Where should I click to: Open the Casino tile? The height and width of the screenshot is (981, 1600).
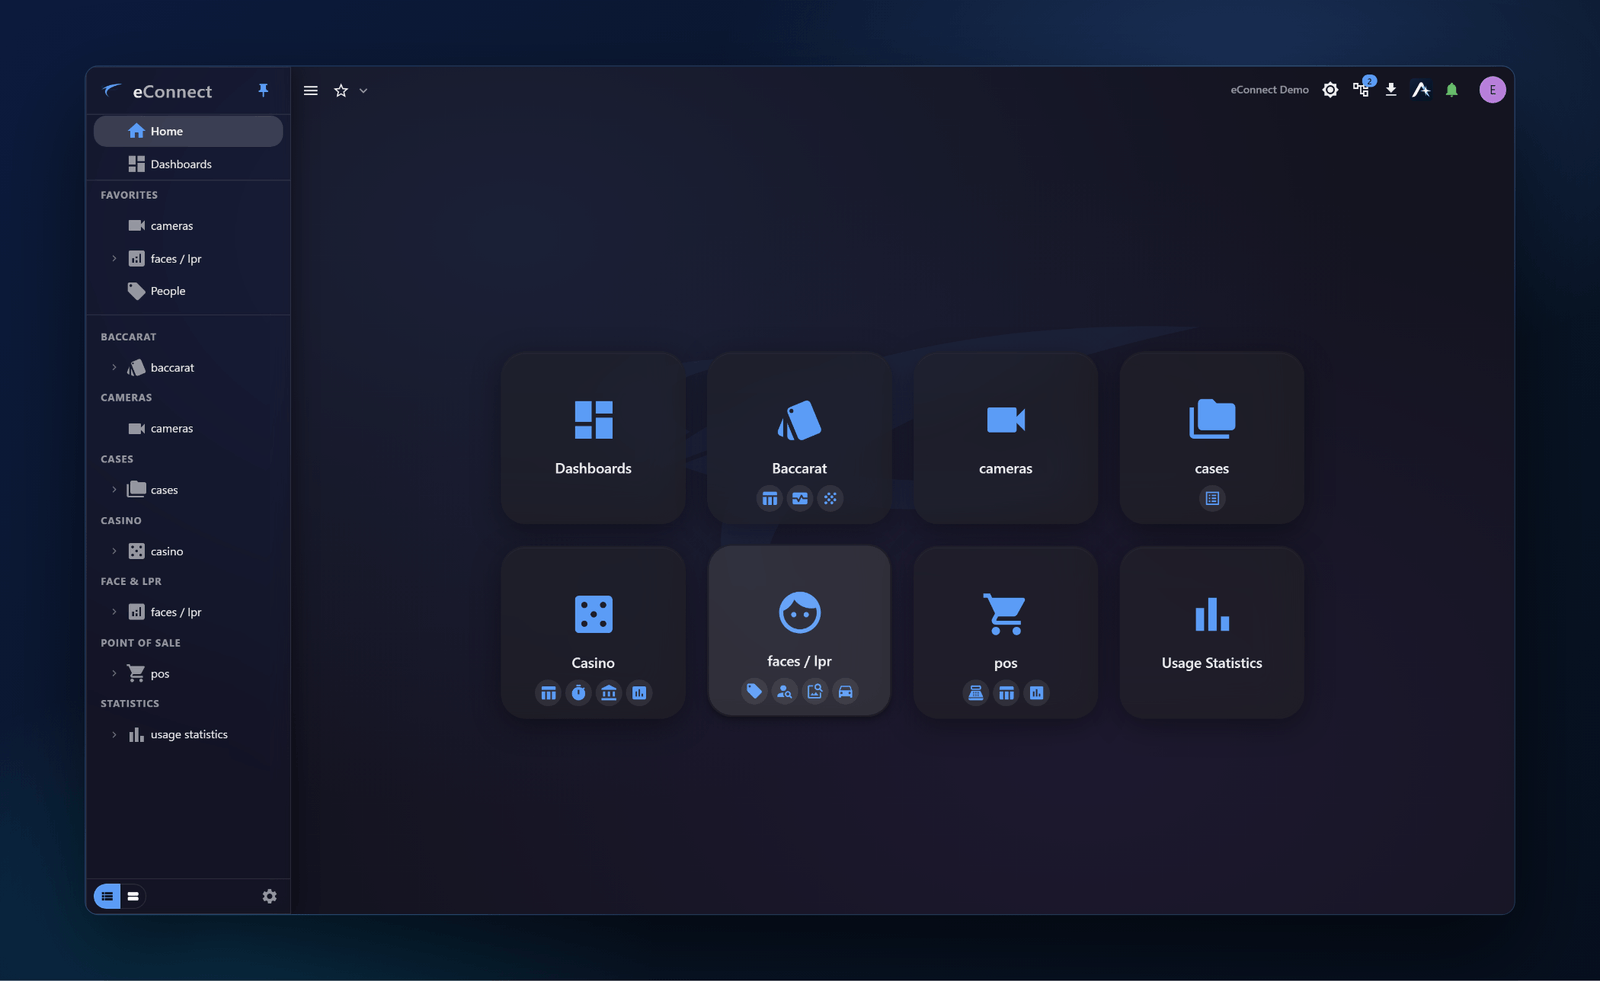[x=593, y=631]
